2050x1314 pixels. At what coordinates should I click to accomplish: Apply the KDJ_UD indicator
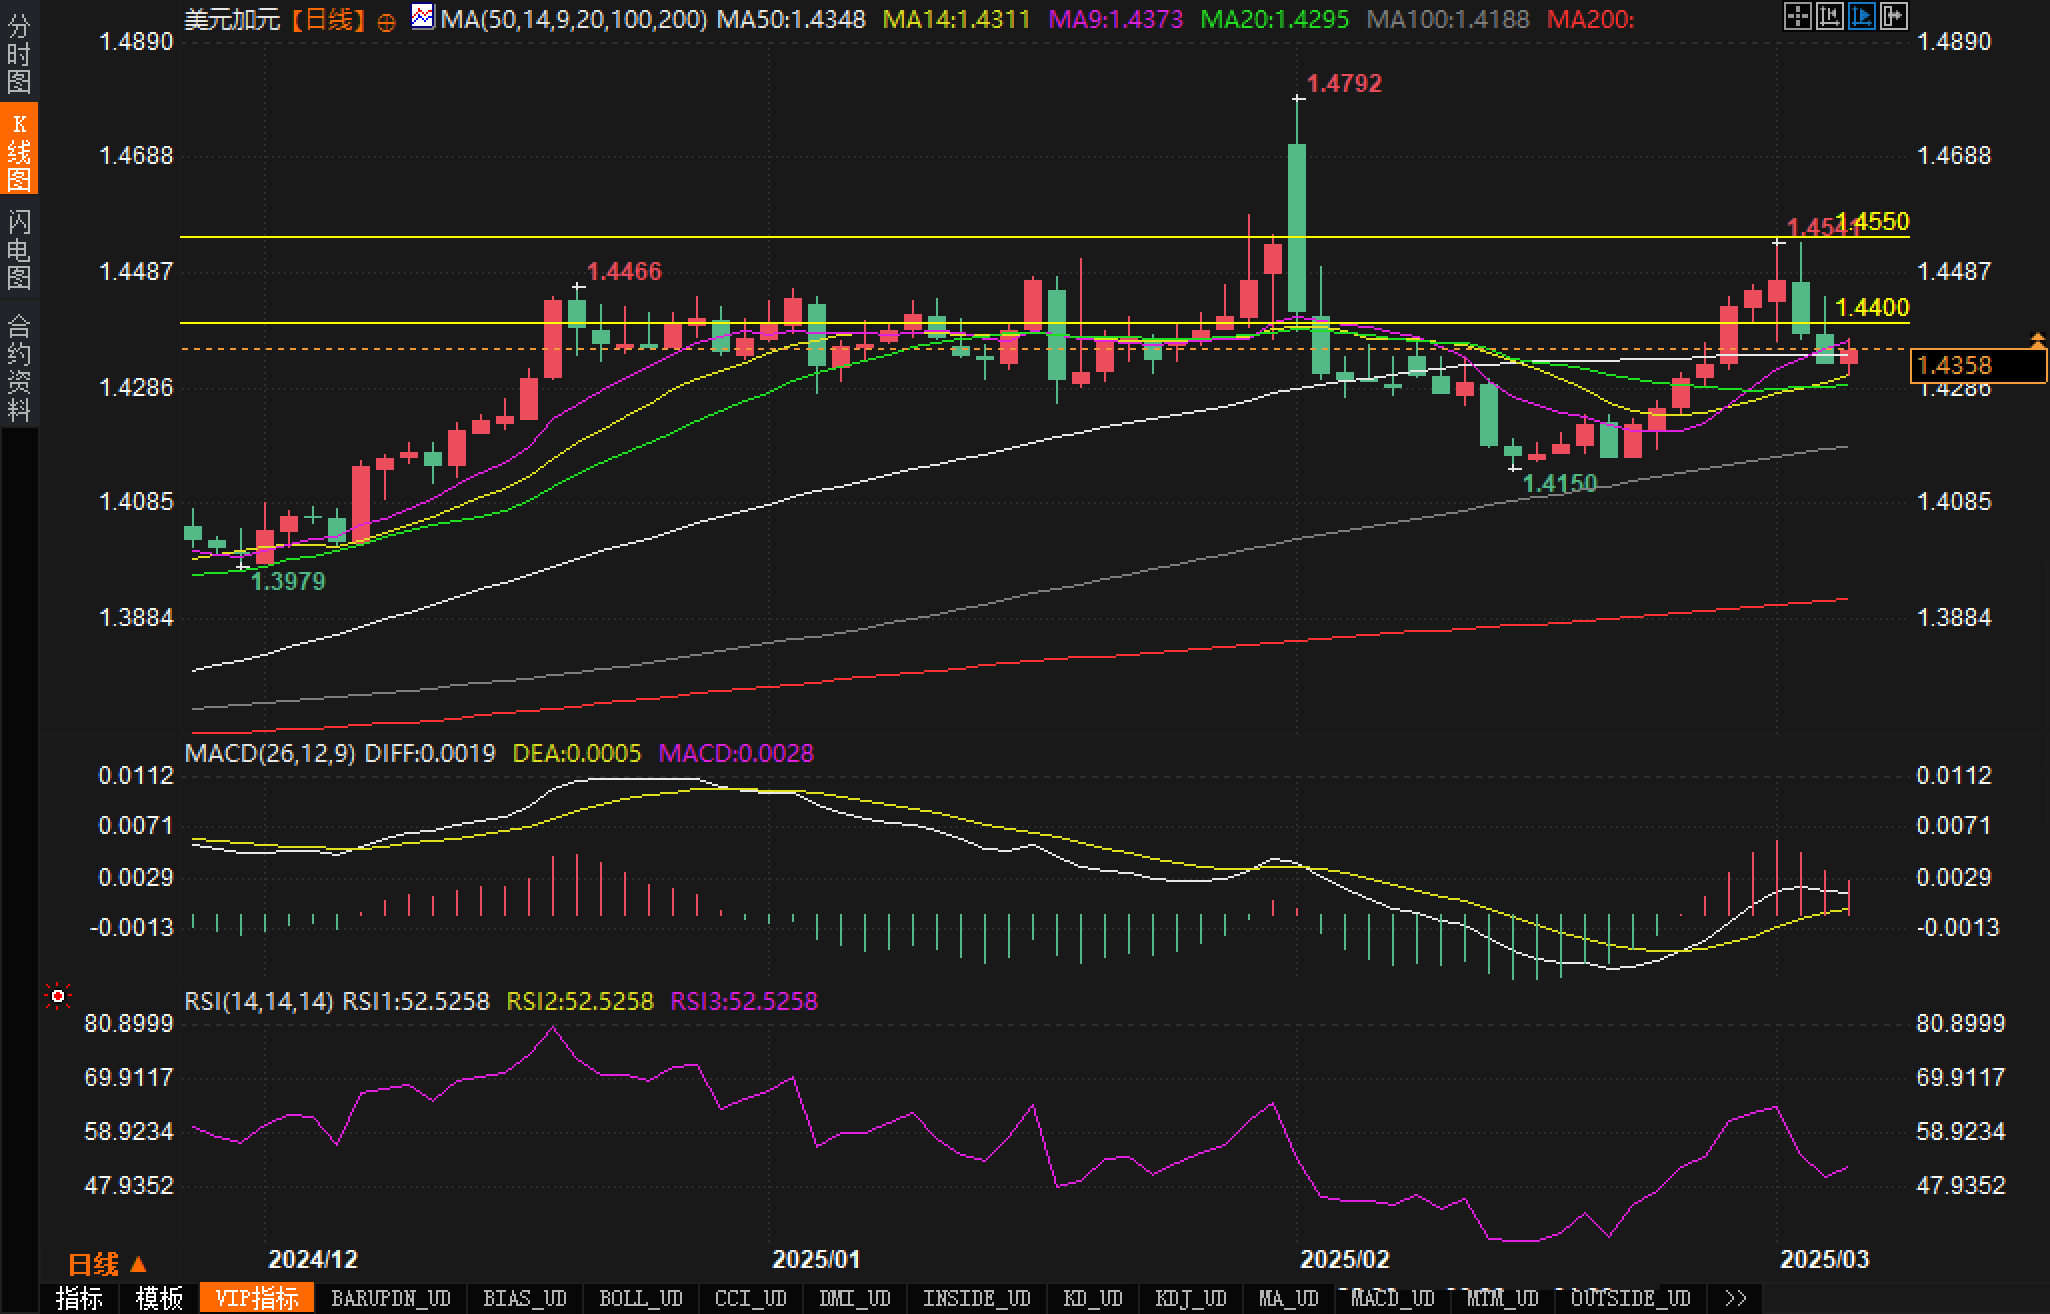pos(1190,1298)
